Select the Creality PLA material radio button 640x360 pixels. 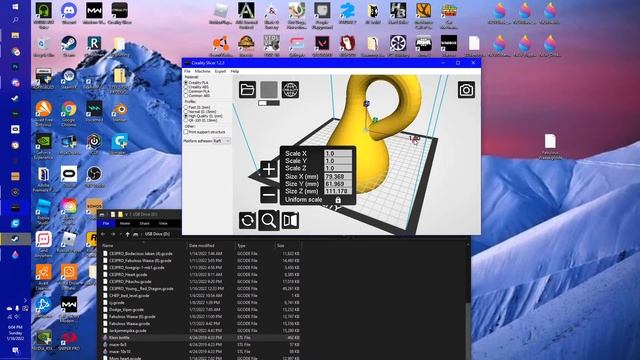(186, 82)
